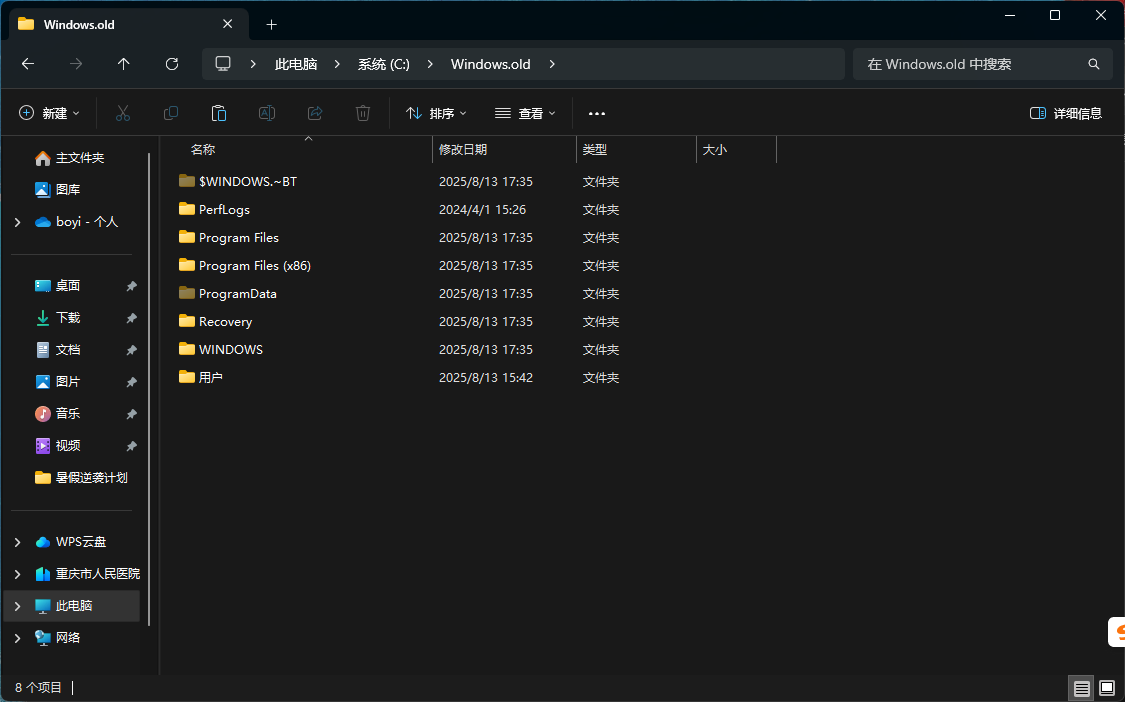
Task: Go up one folder level
Action: pos(123,64)
